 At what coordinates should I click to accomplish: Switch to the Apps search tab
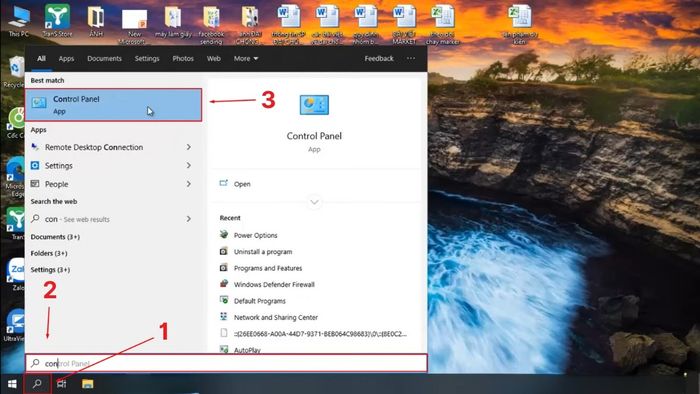[67, 58]
